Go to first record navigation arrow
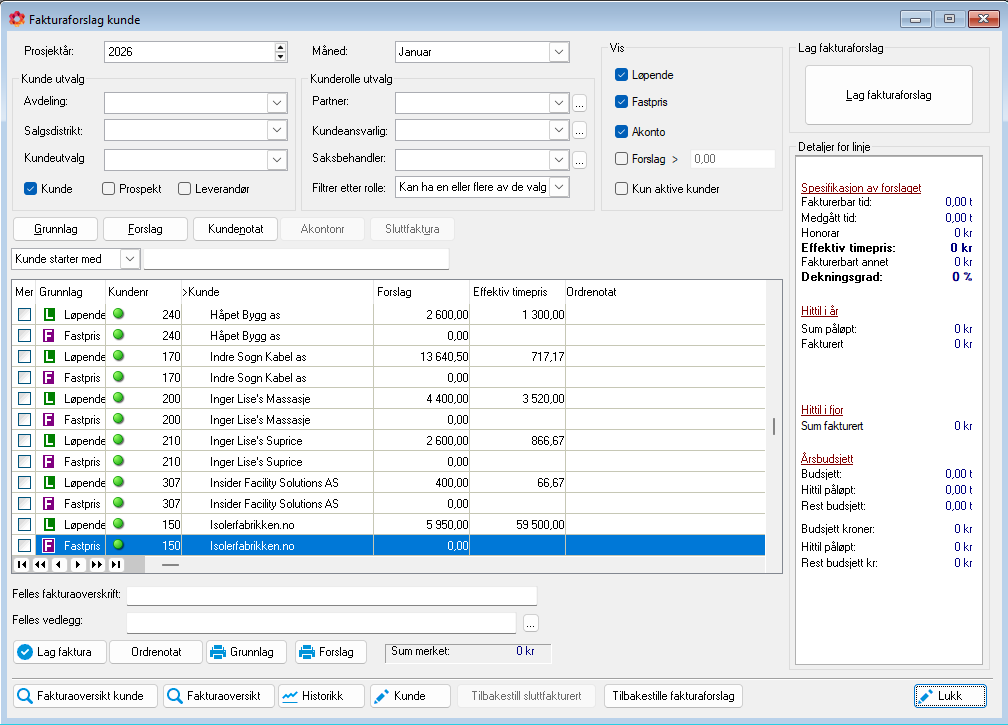Image resolution: width=1008 pixels, height=725 pixels. [23, 565]
